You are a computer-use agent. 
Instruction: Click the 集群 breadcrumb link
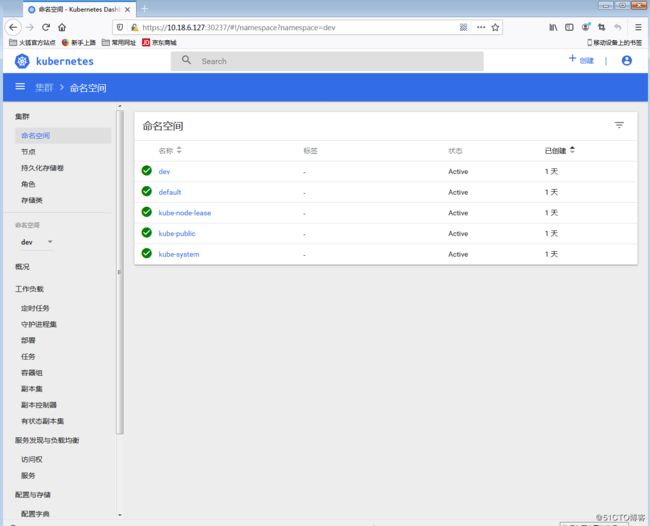(44, 87)
